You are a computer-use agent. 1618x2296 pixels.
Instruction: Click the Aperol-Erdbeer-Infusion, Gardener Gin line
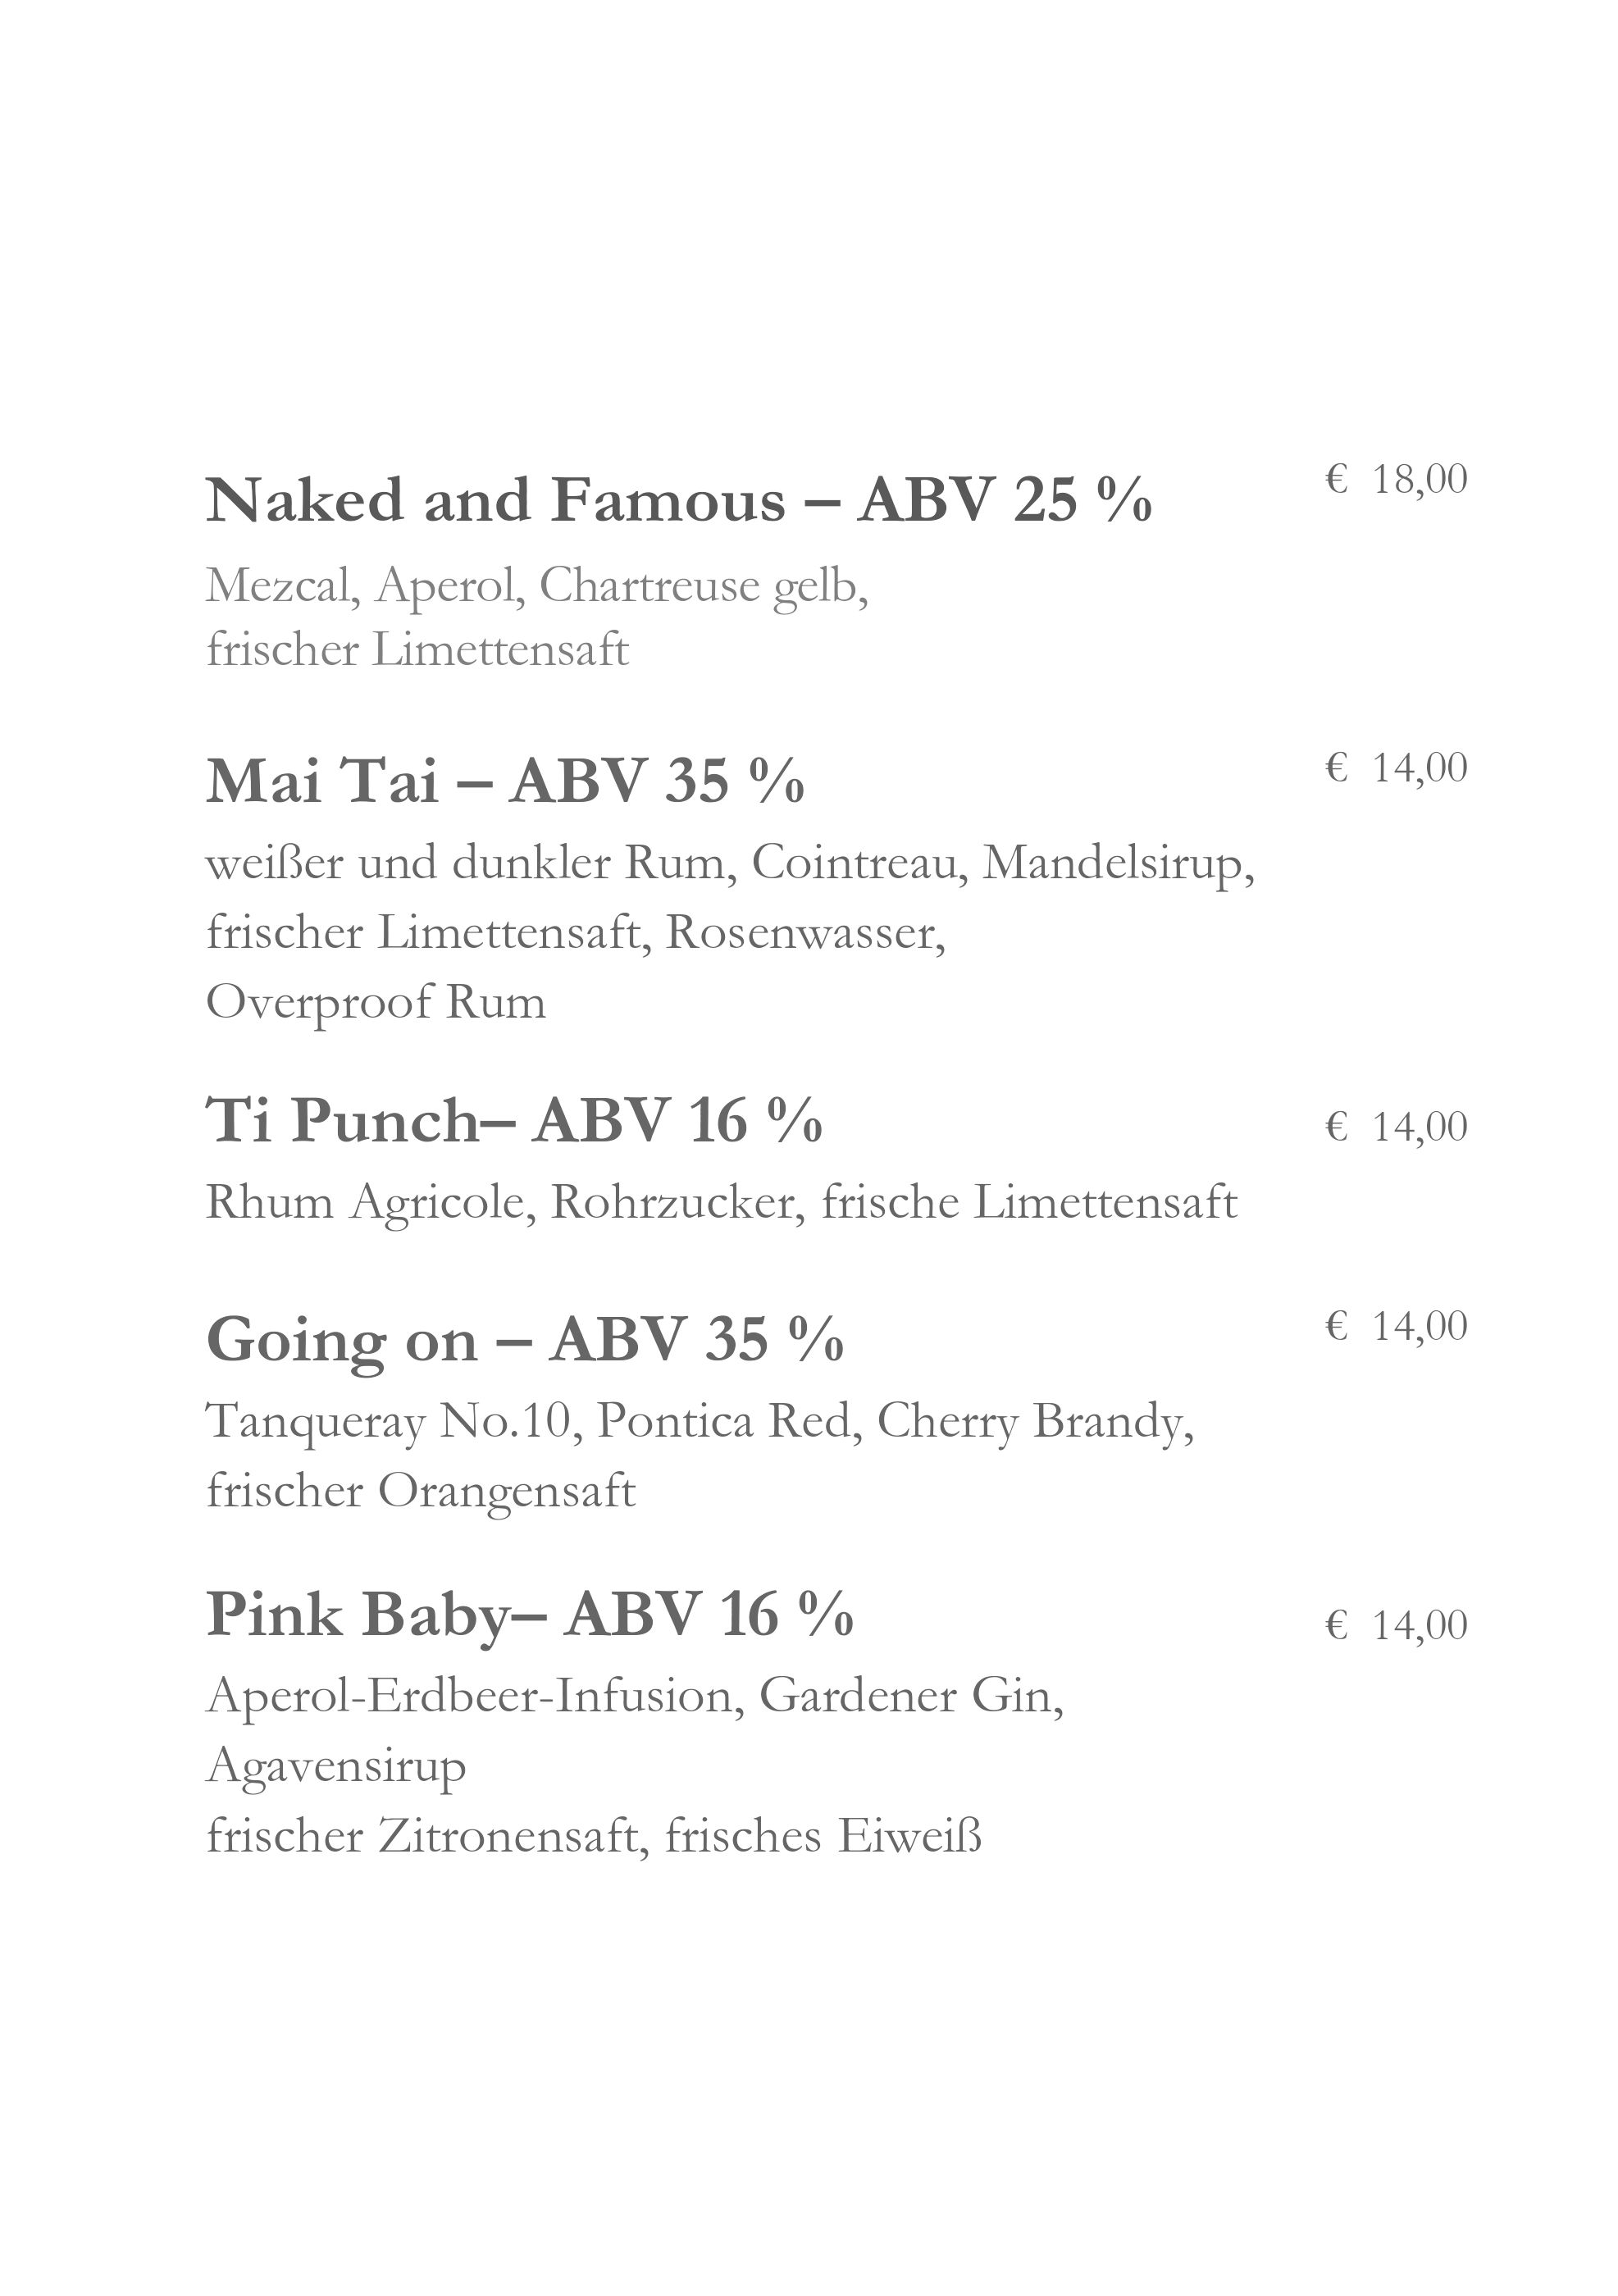click(x=635, y=1696)
